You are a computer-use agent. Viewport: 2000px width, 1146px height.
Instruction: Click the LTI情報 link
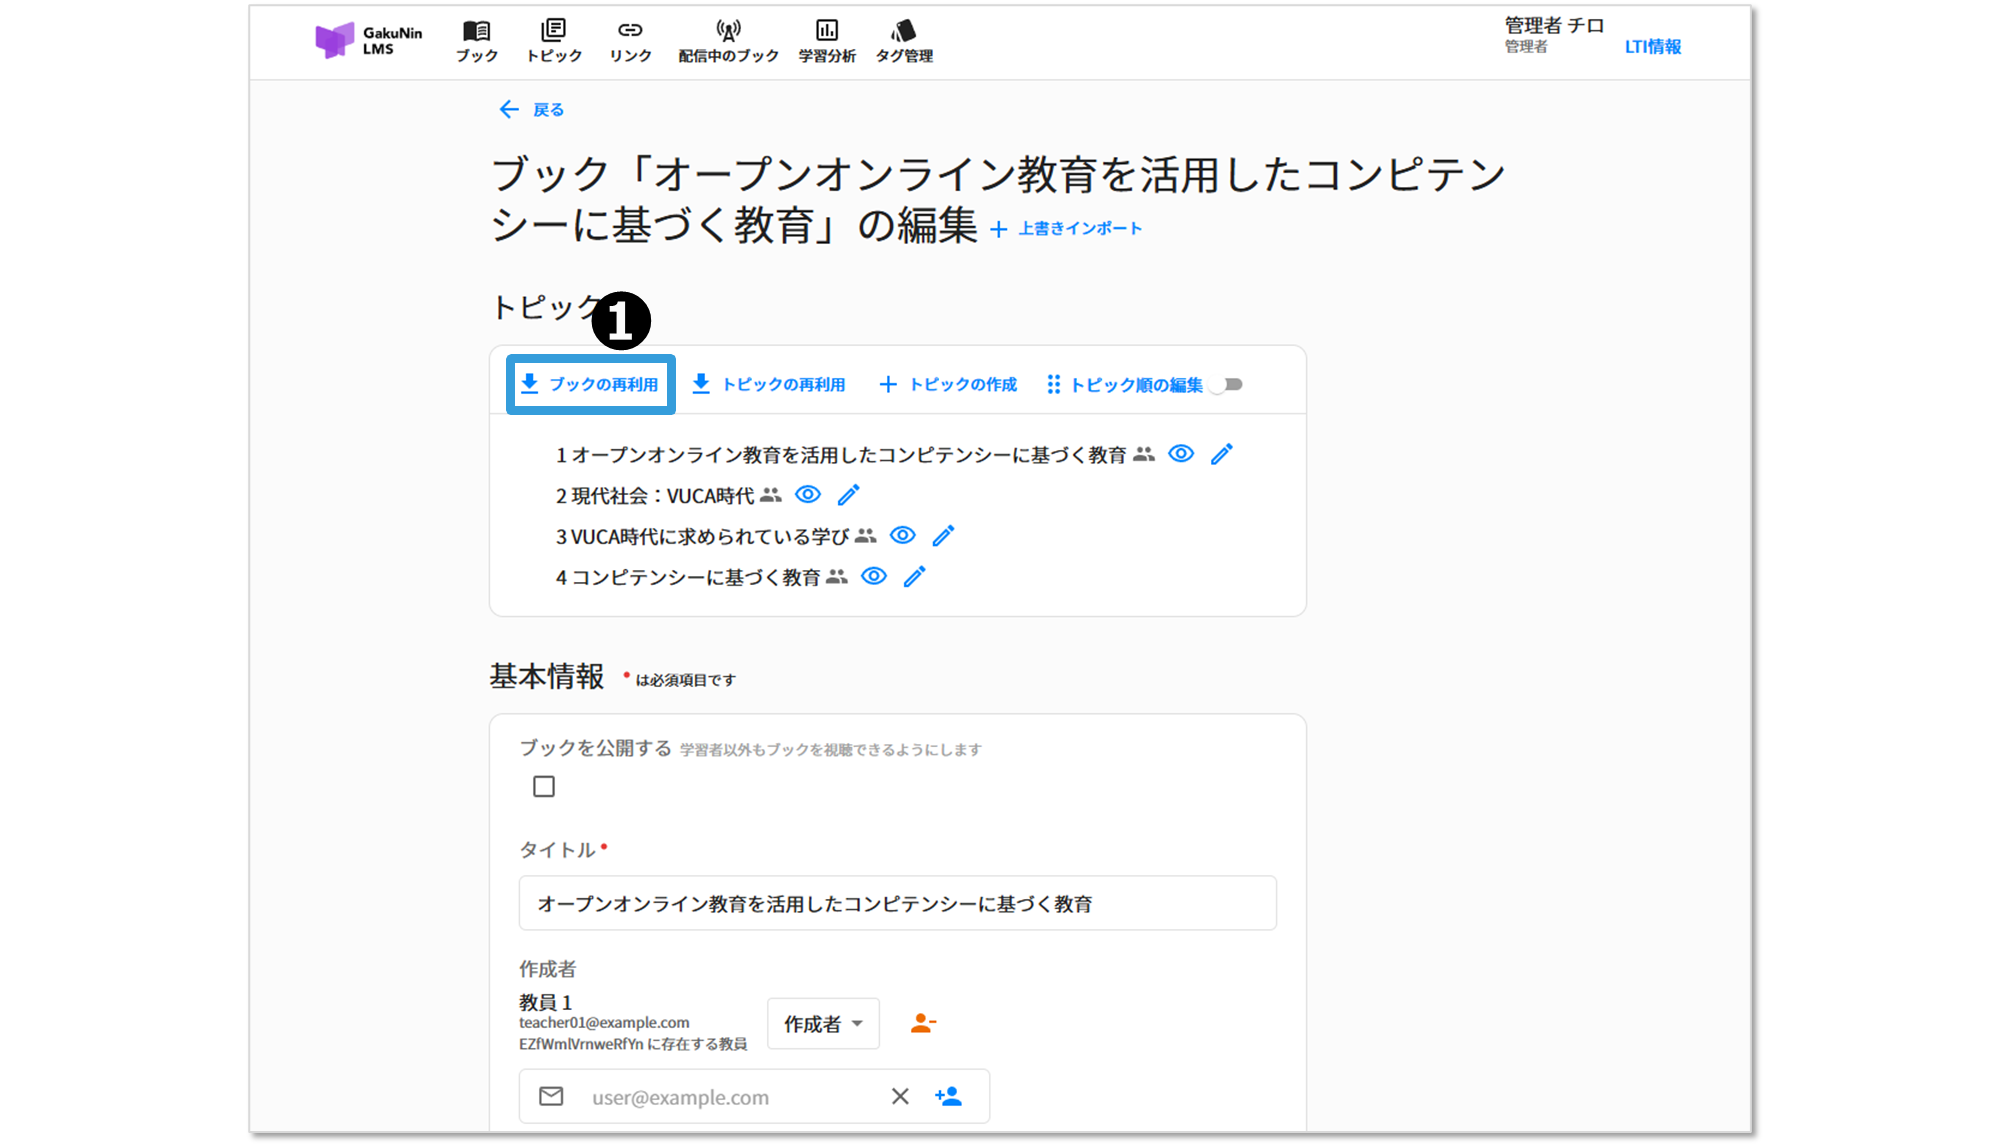click(x=1652, y=47)
